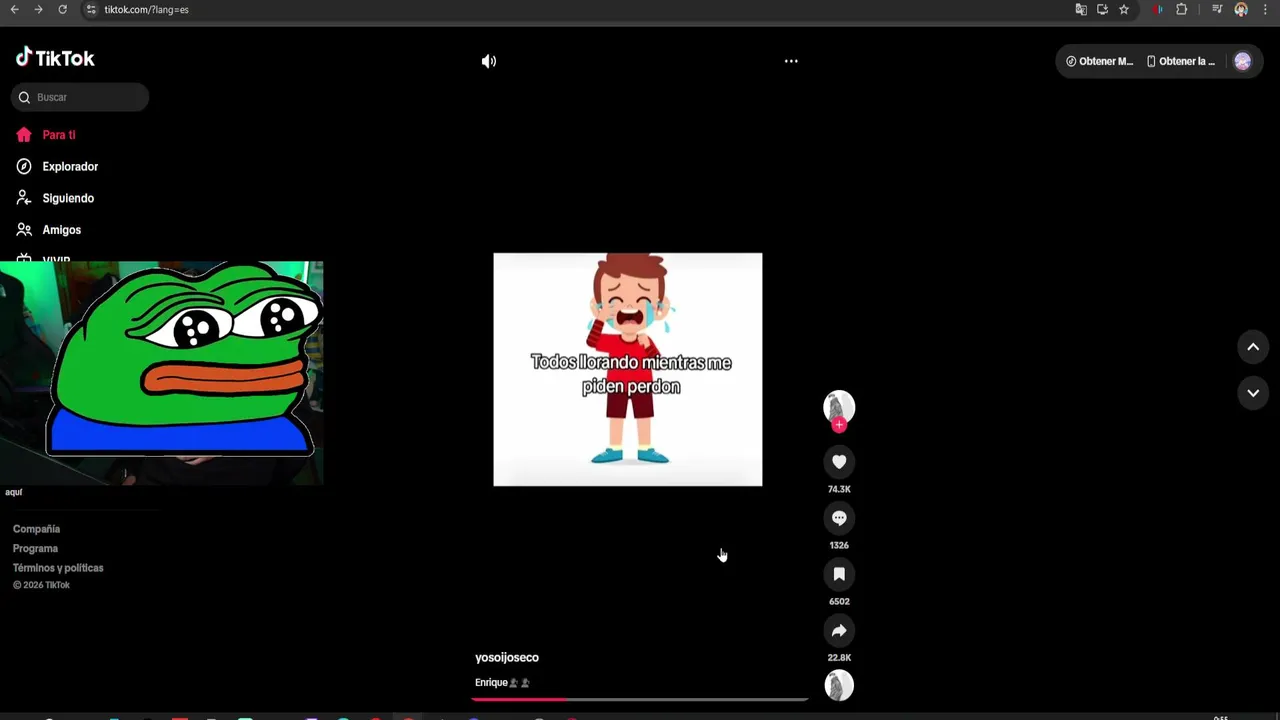The width and height of the screenshot is (1280, 720).
Task: Click Obtener Monedas button
Action: click(x=1099, y=61)
